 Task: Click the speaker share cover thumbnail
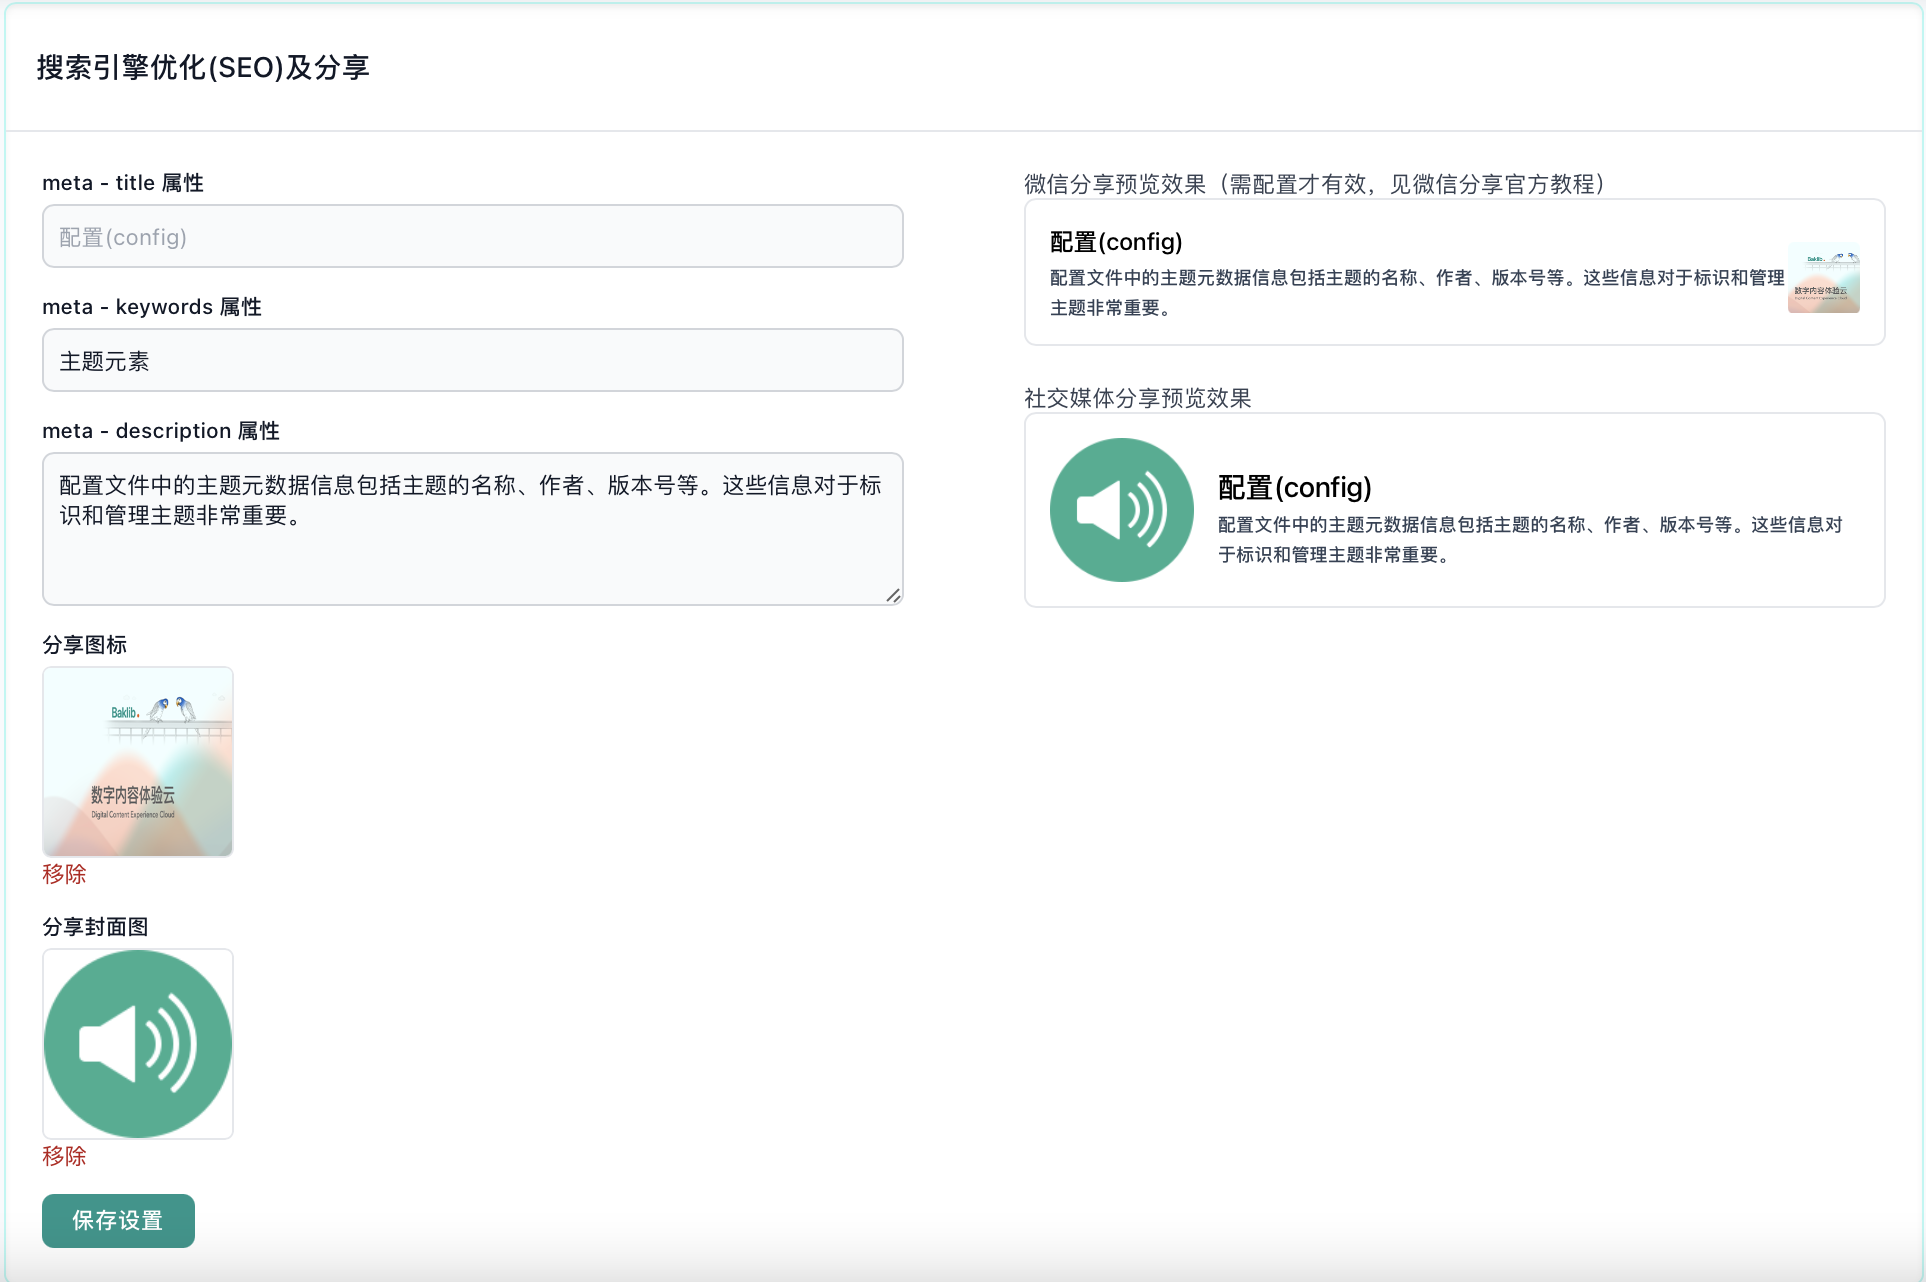138,1044
